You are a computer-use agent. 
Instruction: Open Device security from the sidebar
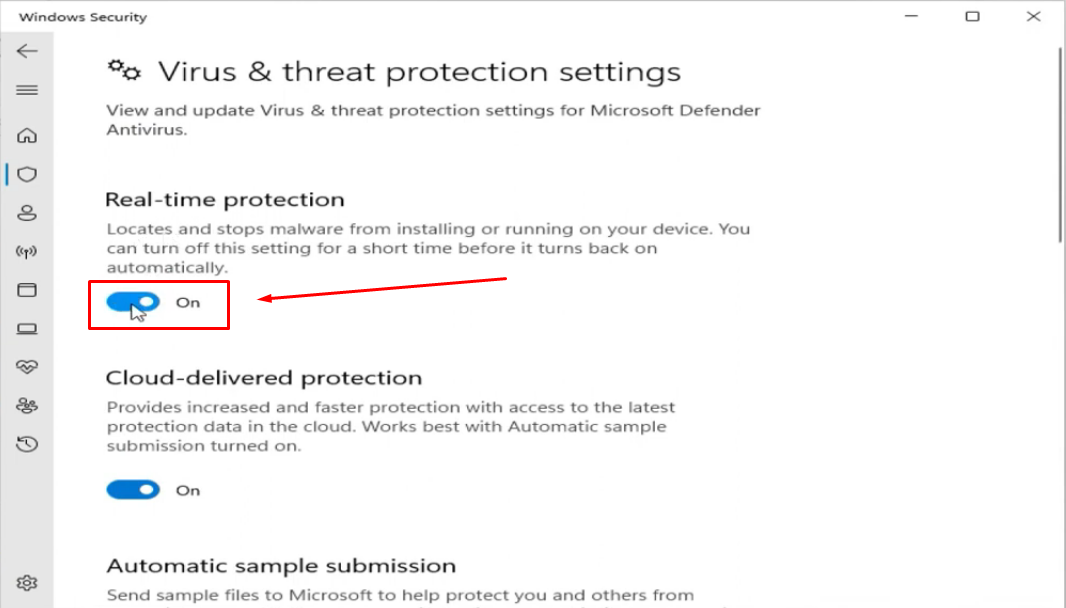(x=27, y=328)
